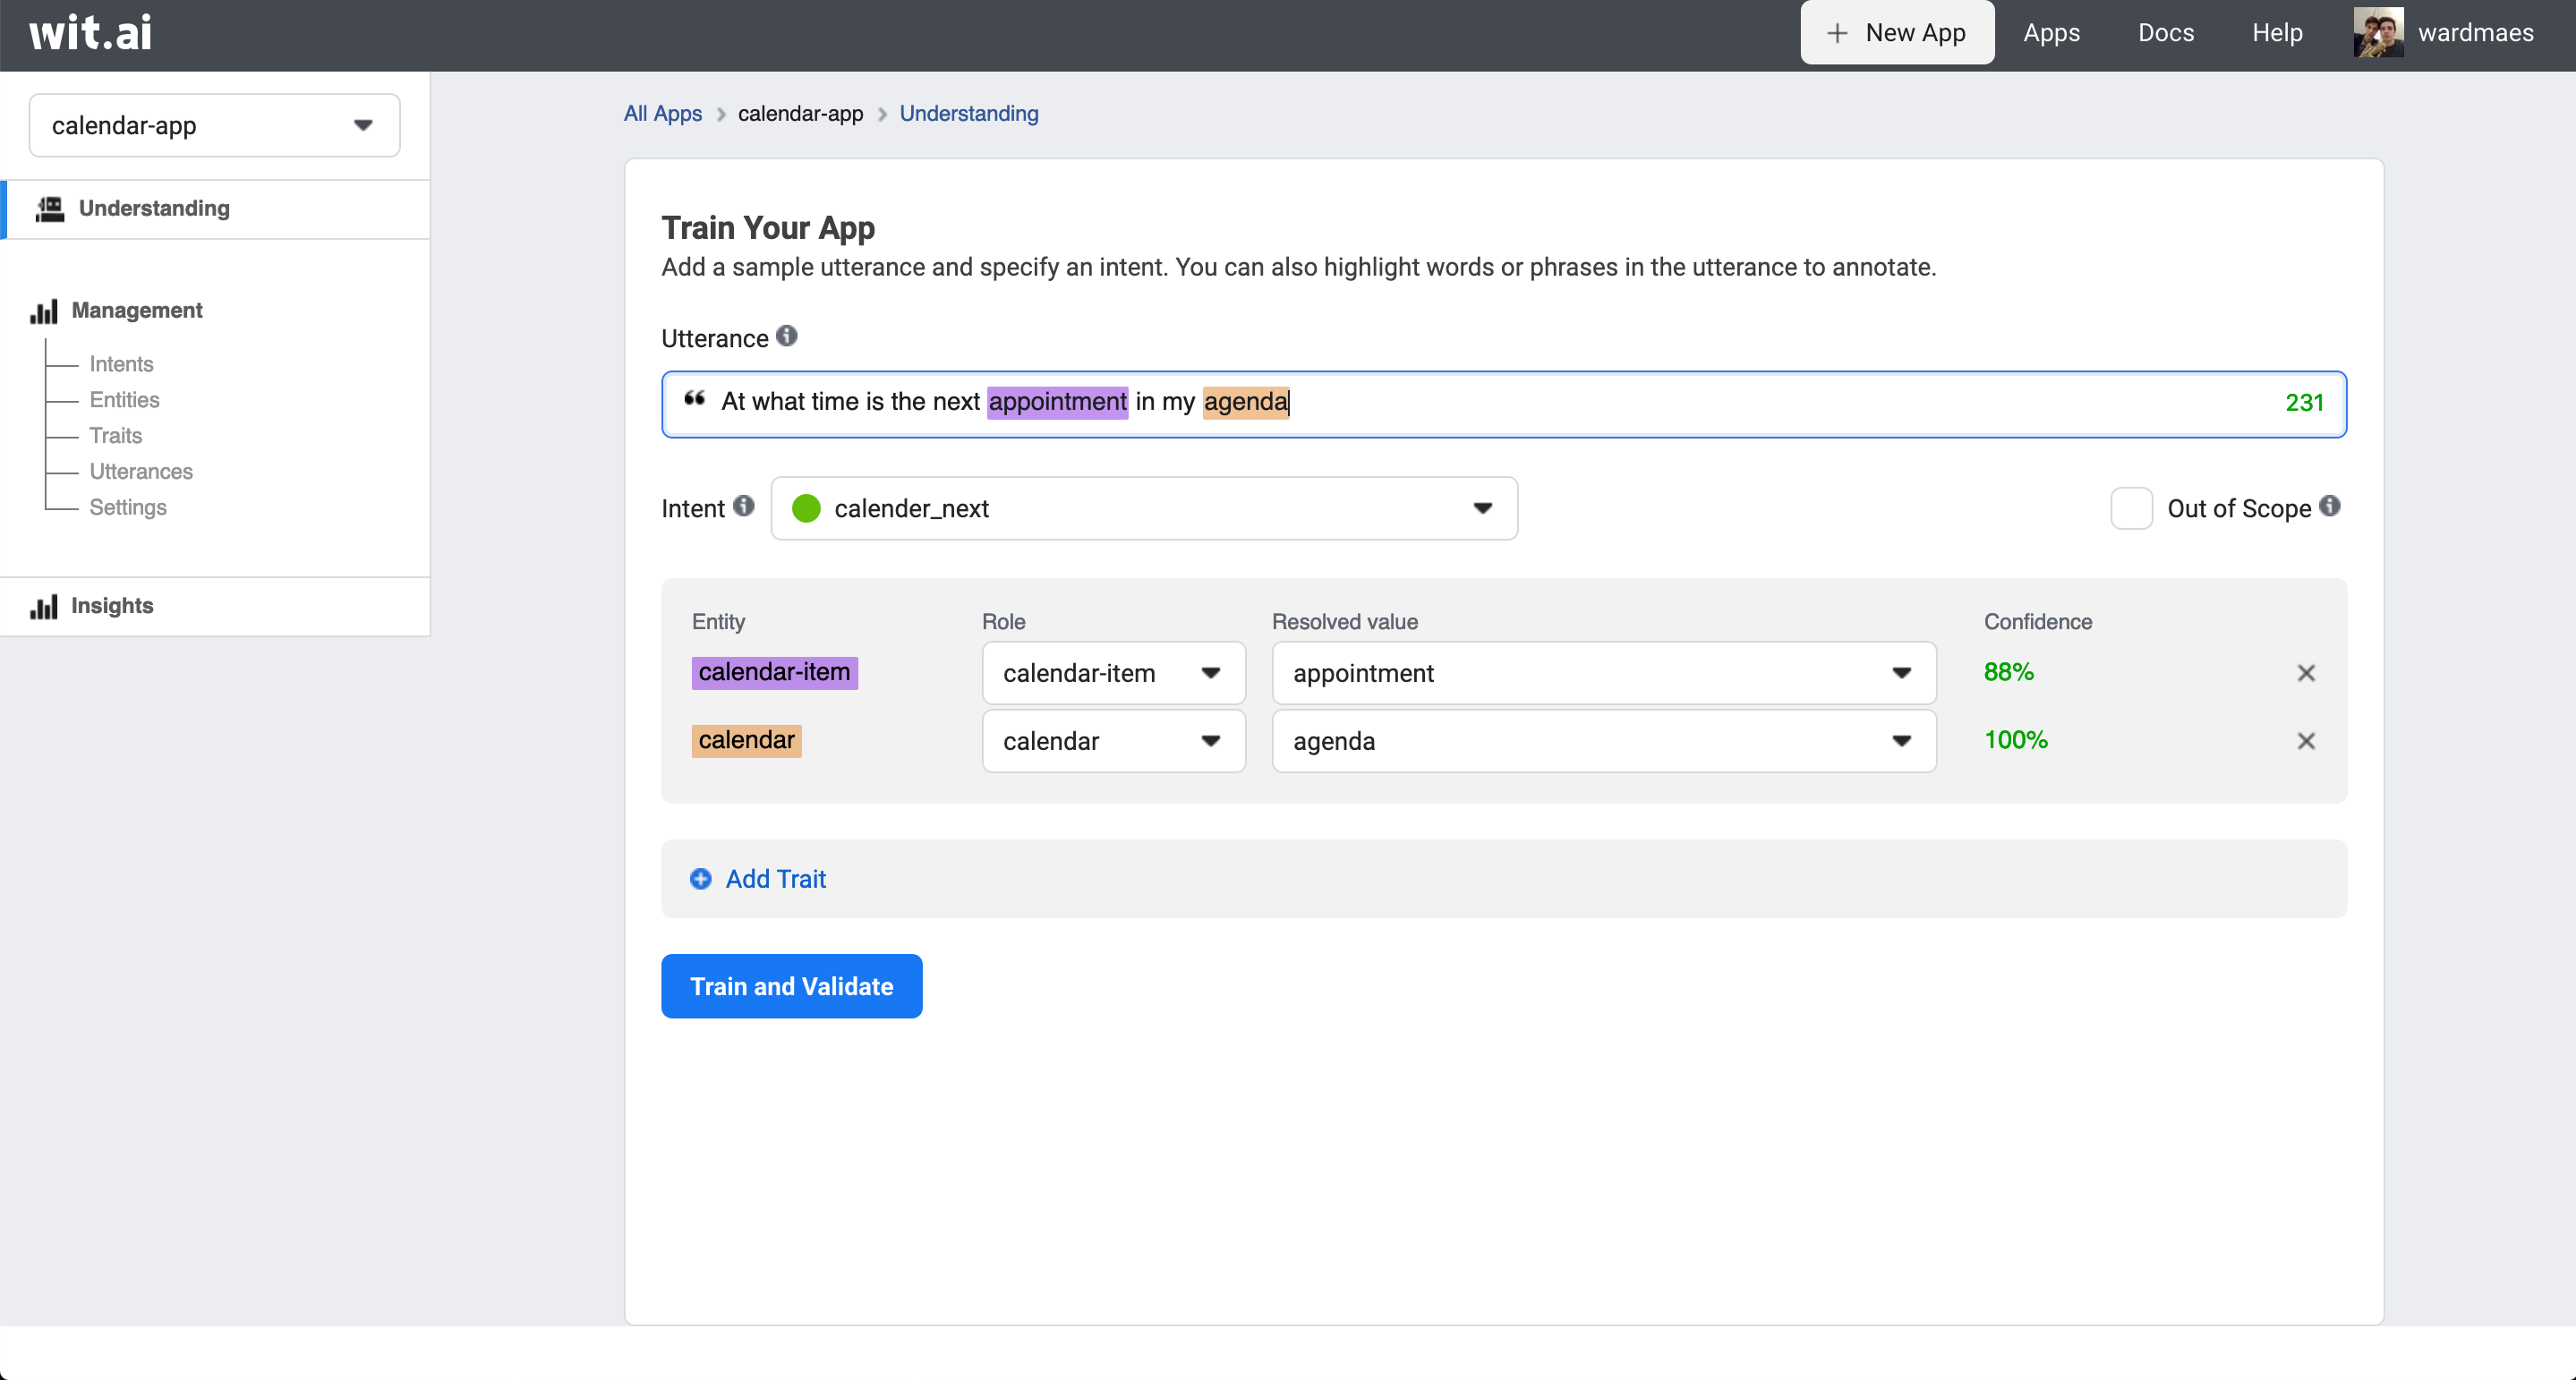Click inside the utterance text field

1700,403
